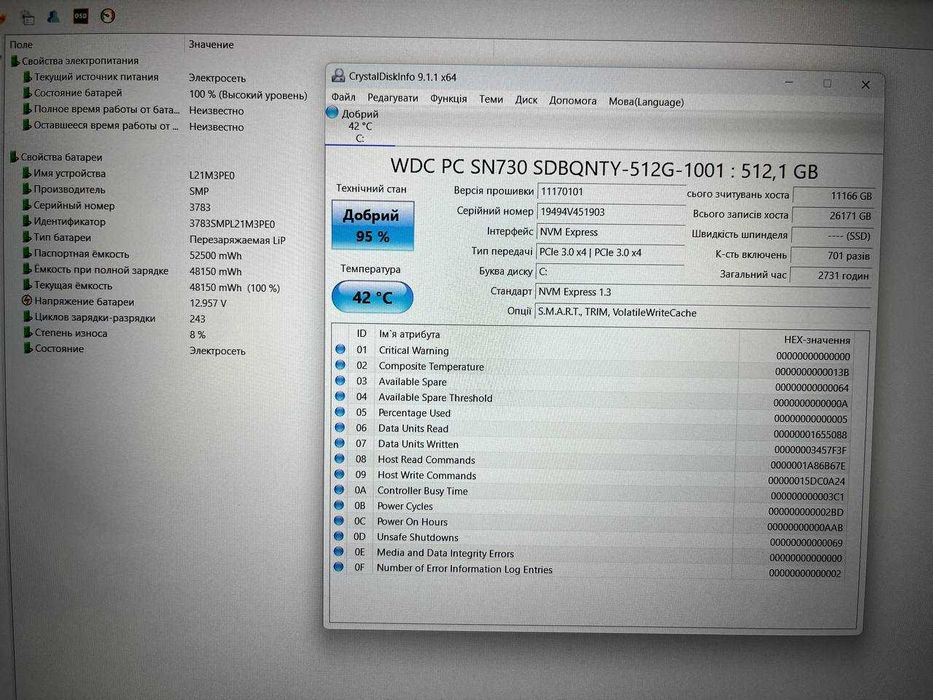
Task: Click the Значение column header
Action: pyautogui.click(x=211, y=45)
